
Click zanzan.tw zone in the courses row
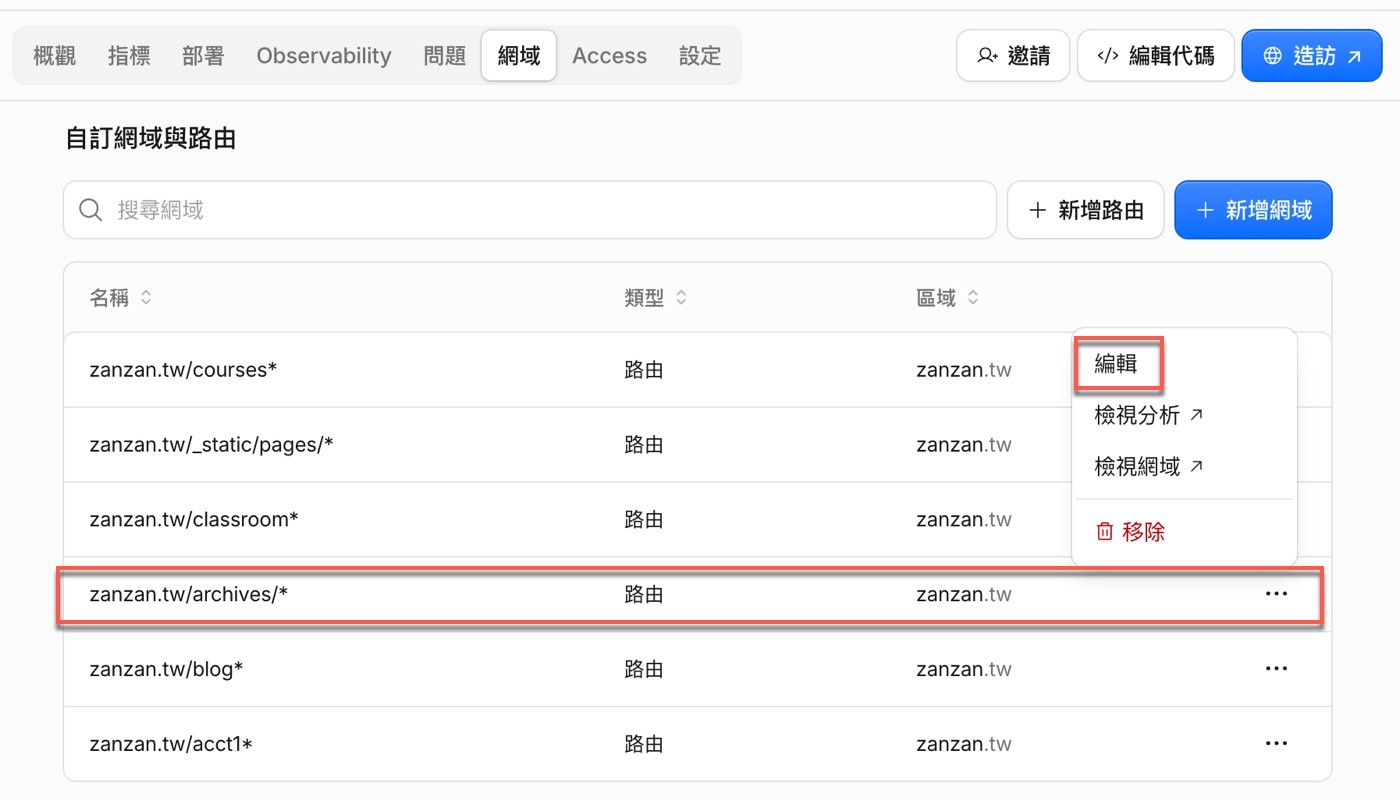click(x=964, y=370)
